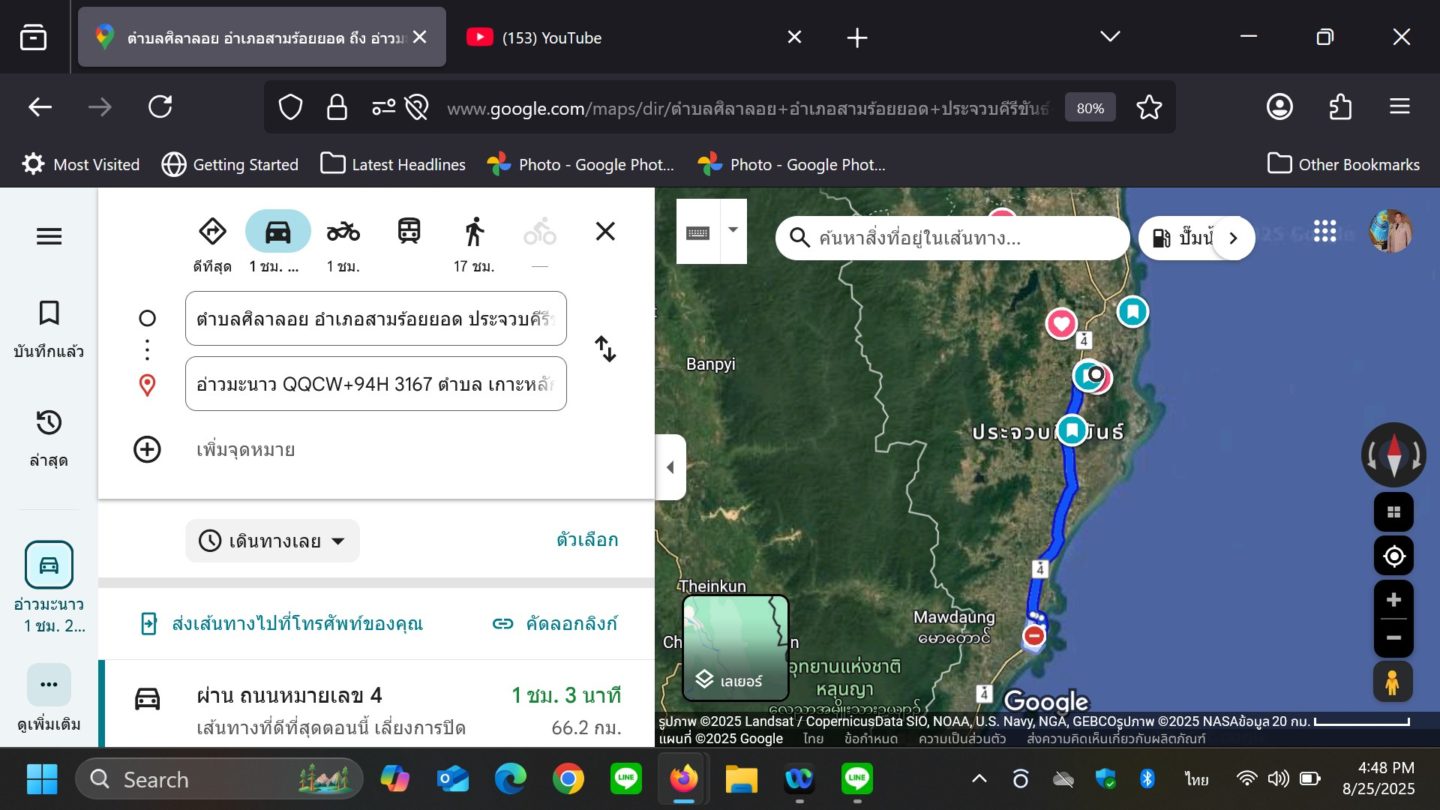The width and height of the screenshot is (1440, 810).
Task: Choose the transit travel mode icon
Action: point(409,232)
